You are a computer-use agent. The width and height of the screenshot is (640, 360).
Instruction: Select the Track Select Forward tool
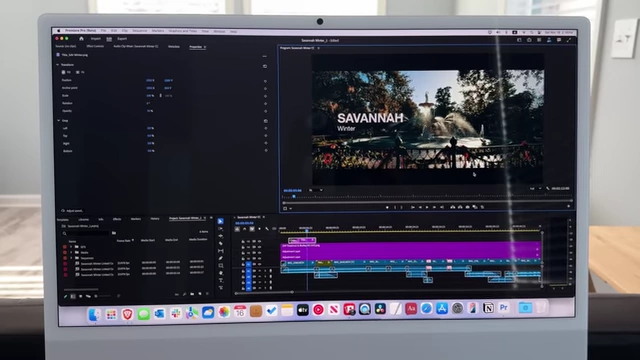click(x=221, y=229)
